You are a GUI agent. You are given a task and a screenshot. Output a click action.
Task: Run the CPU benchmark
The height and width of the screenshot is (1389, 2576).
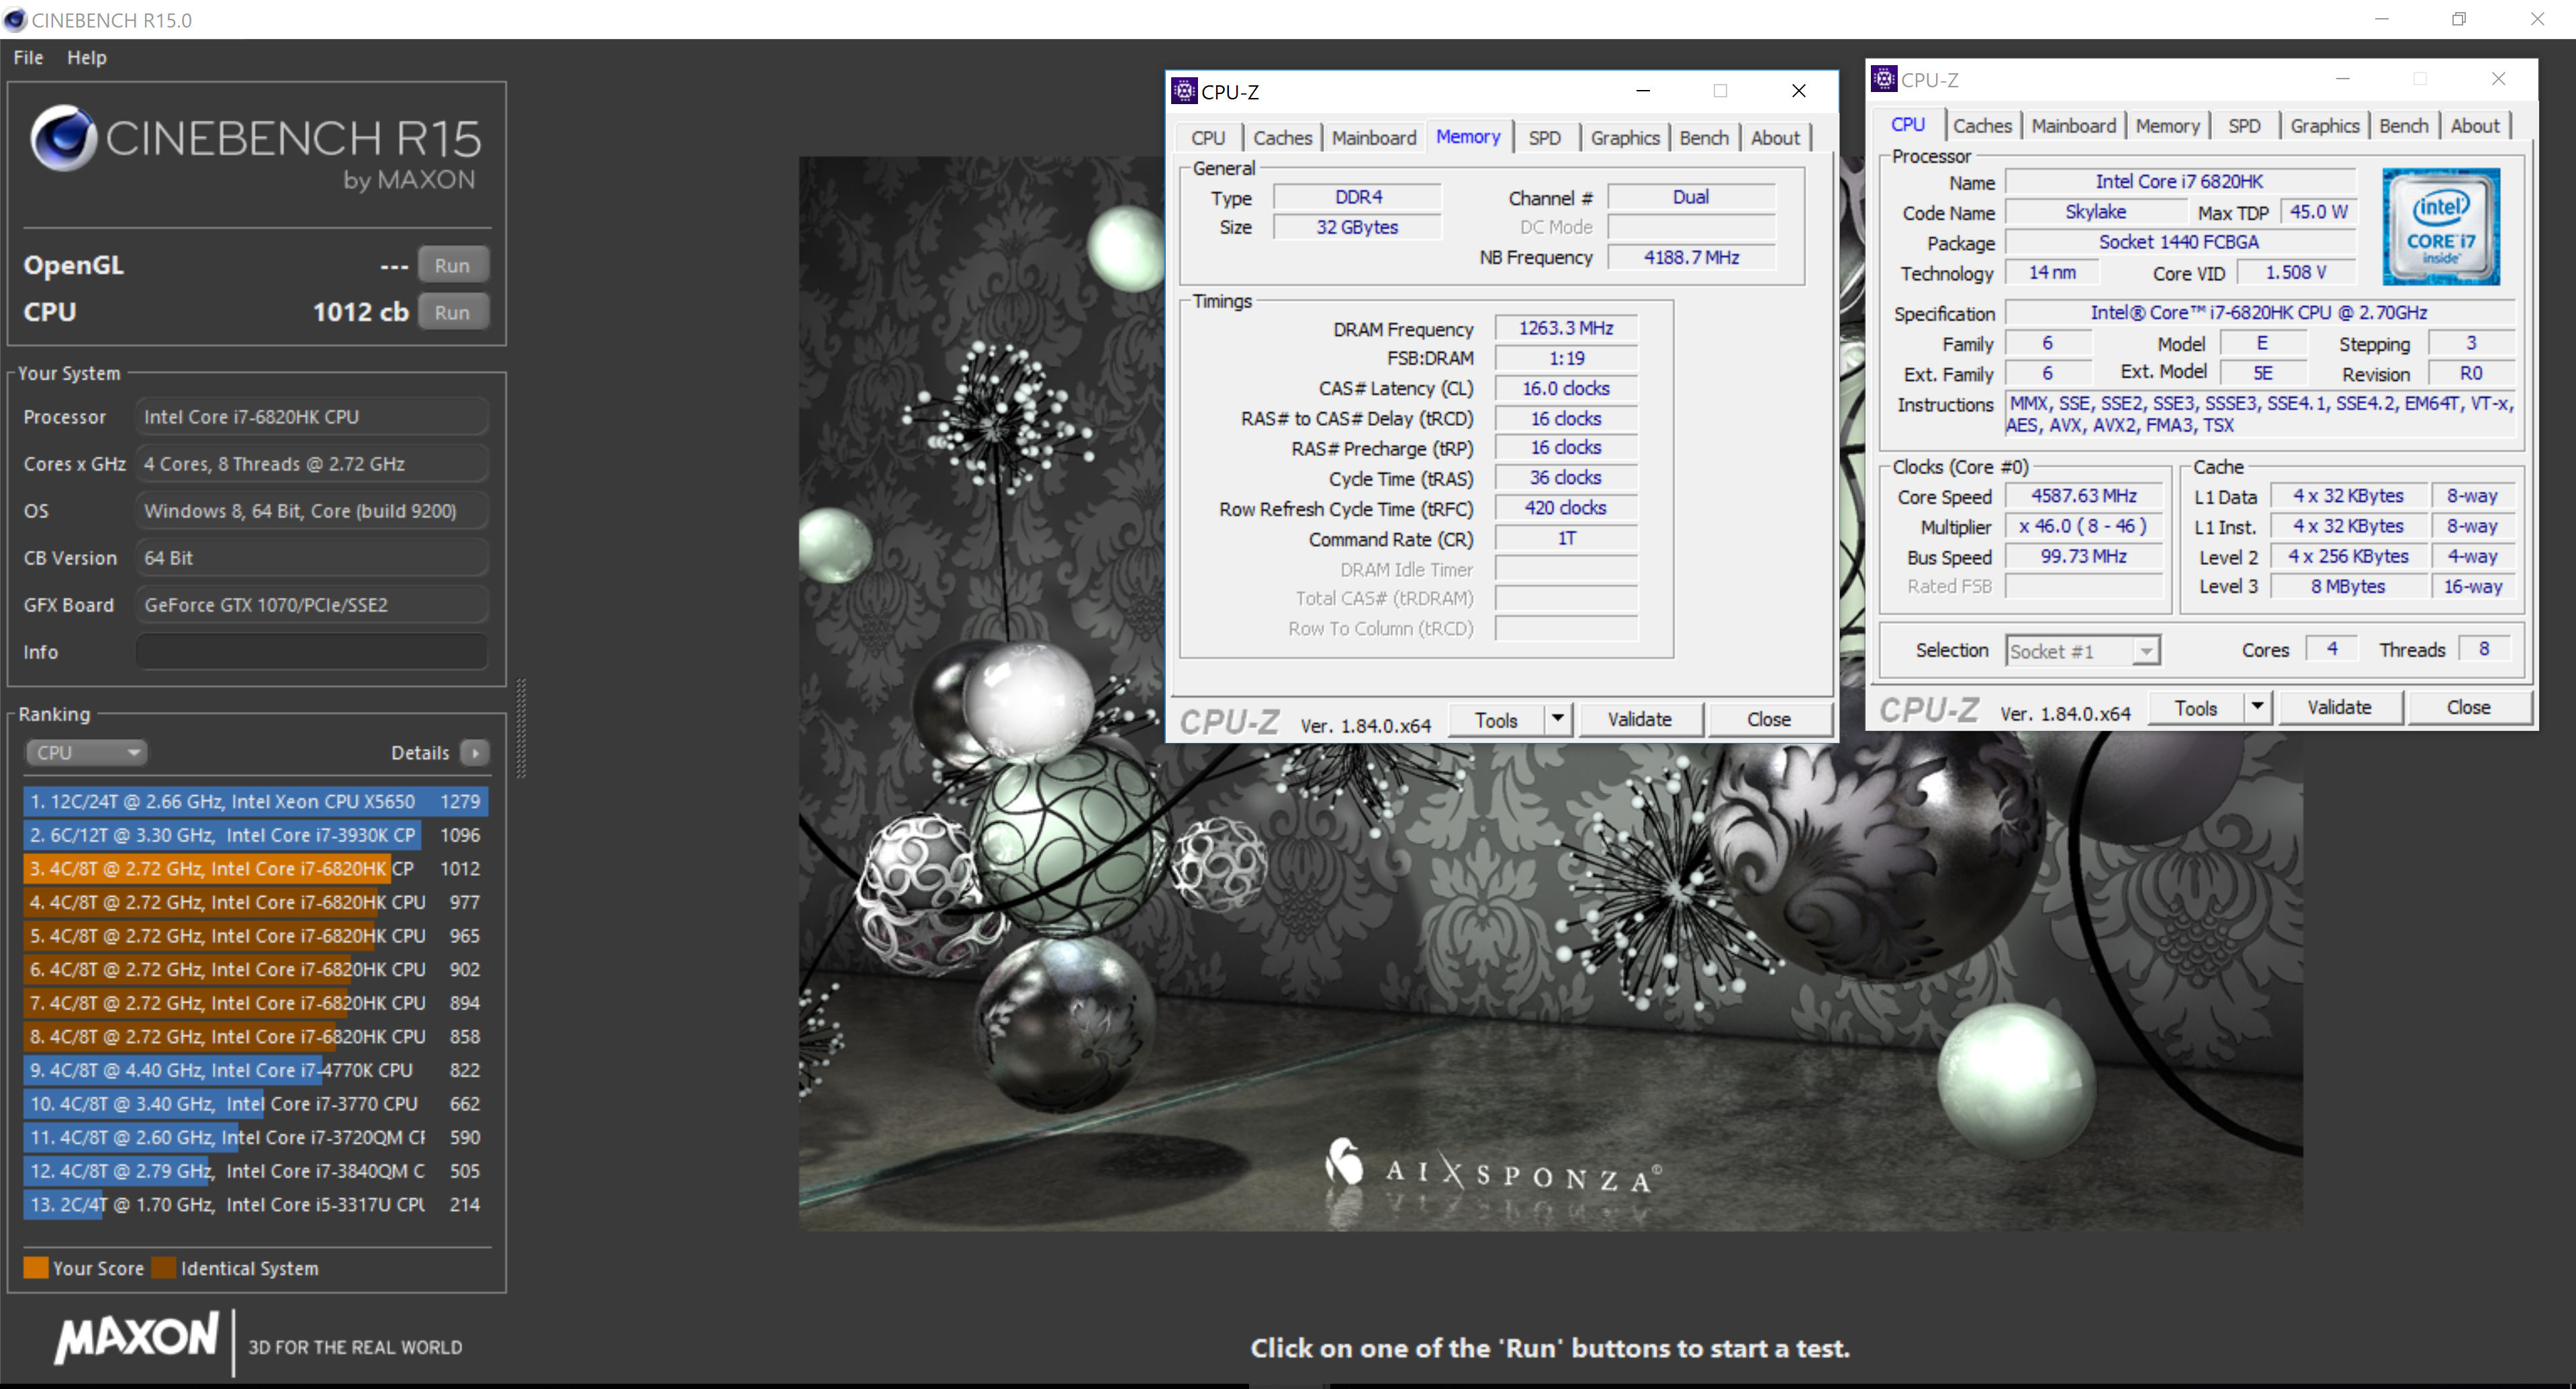[453, 312]
